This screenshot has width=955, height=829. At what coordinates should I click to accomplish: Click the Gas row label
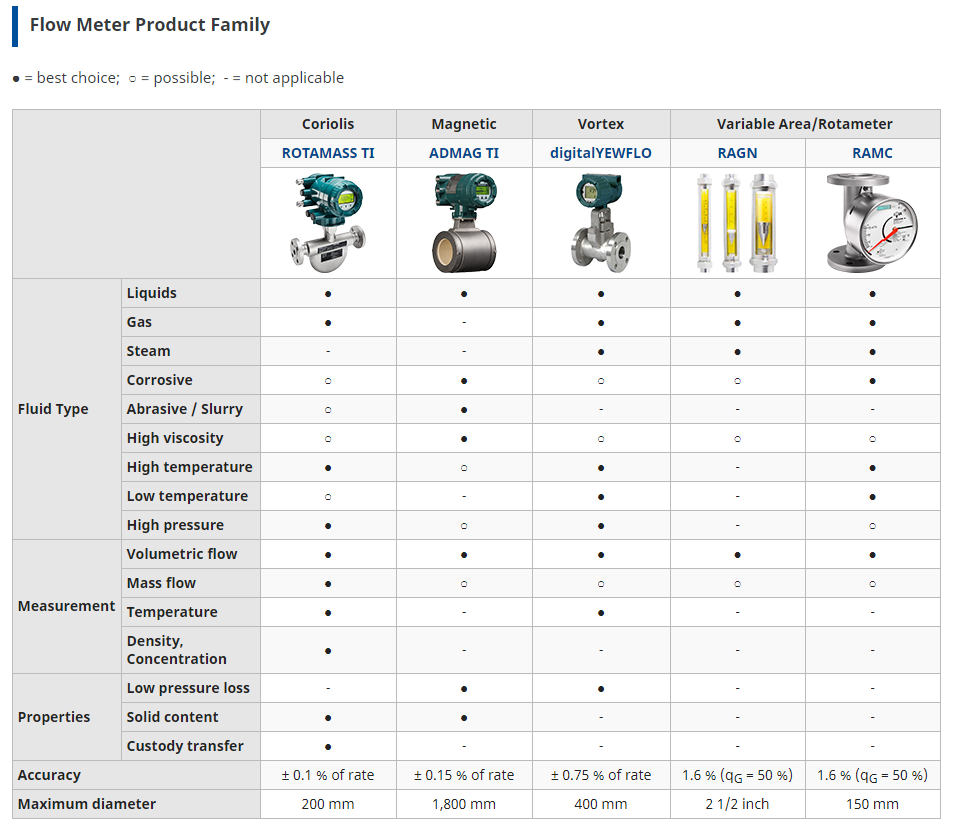click(x=139, y=322)
